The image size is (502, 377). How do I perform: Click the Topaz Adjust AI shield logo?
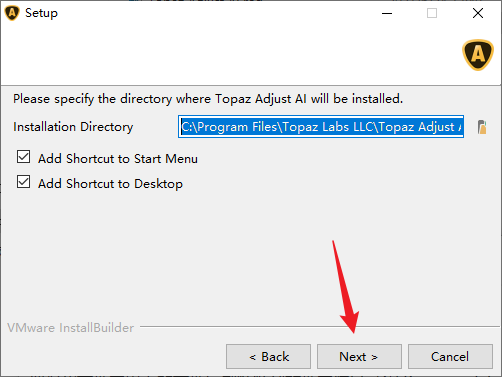(x=478, y=55)
